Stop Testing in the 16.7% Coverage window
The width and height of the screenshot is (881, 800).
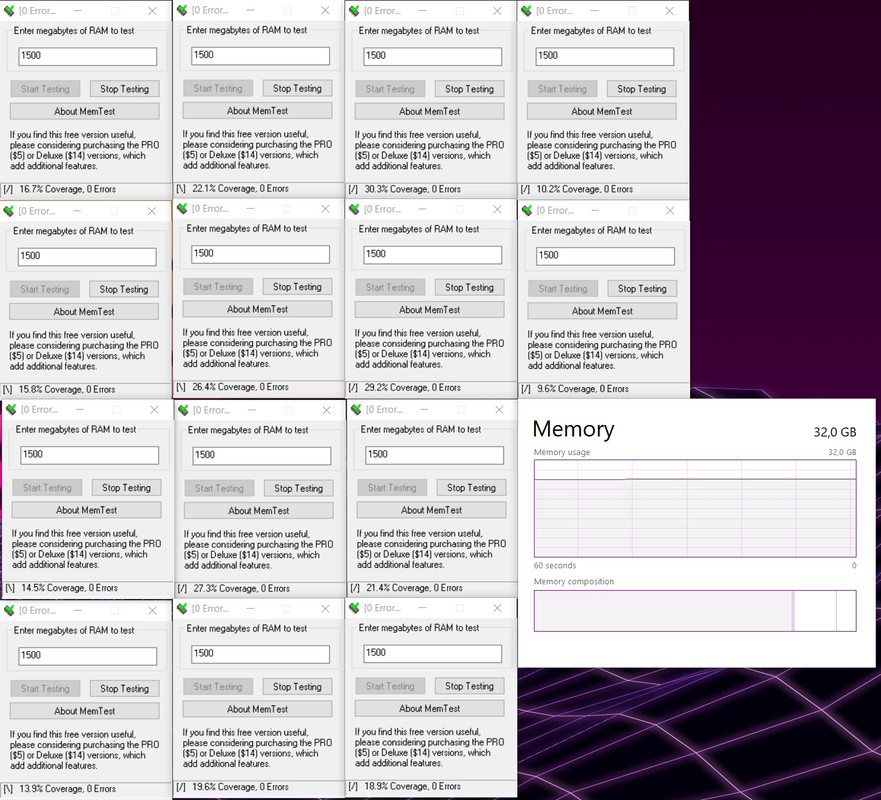[x=124, y=89]
